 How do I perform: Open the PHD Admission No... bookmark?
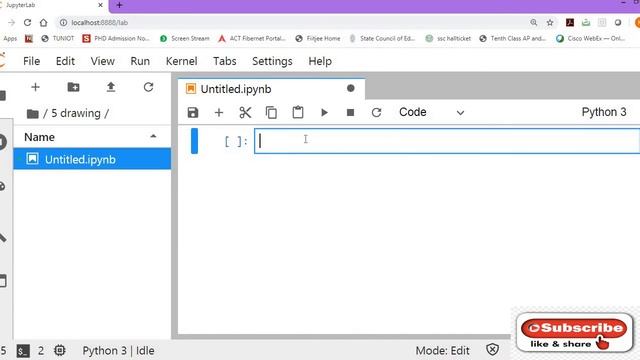click(116, 38)
